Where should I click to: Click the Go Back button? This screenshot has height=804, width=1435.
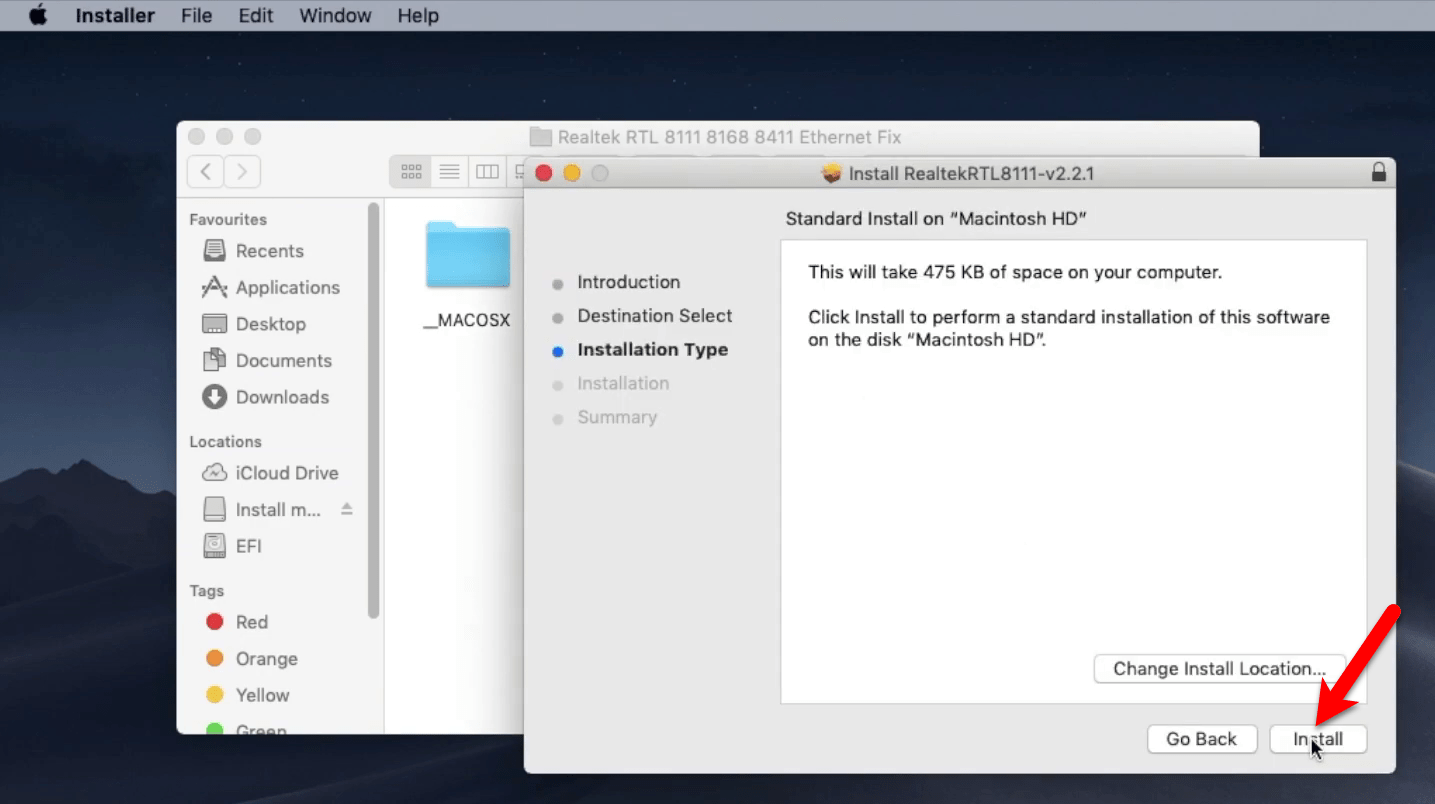point(1201,739)
